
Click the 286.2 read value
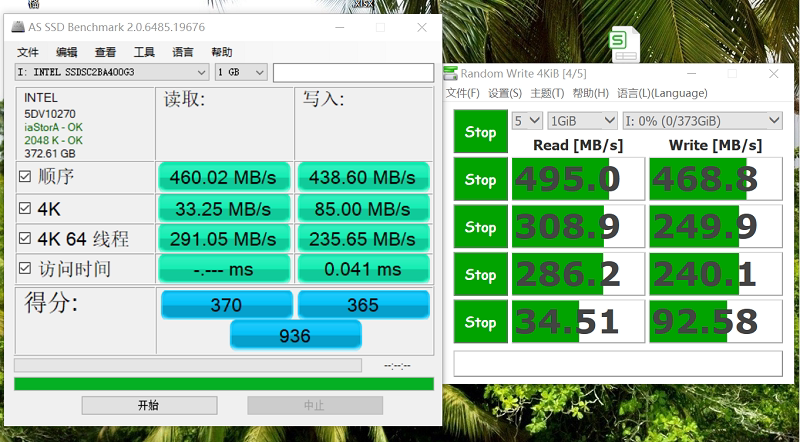pos(578,274)
